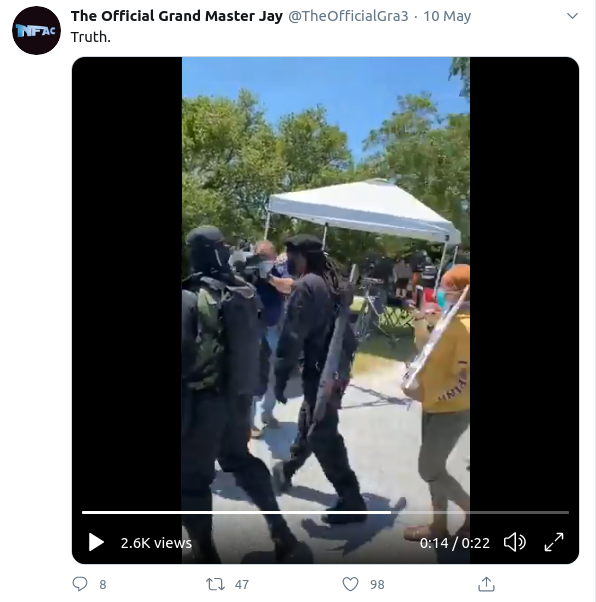Image resolution: width=596 pixels, height=602 pixels.
Task: Seek on the video progress bar
Action: [x=325, y=512]
